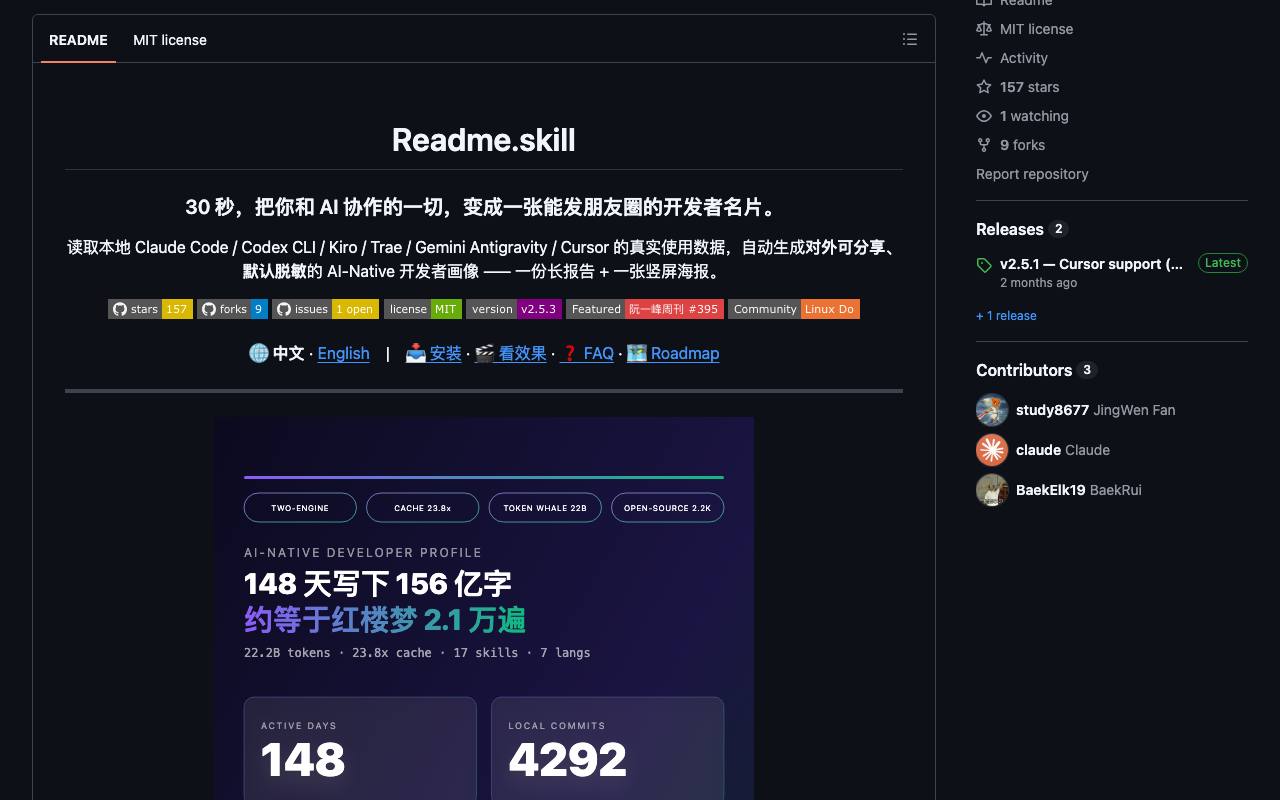Open study8677 JingWen Fan profile name
This screenshot has height=800, width=1280.
pos(1095,410)
